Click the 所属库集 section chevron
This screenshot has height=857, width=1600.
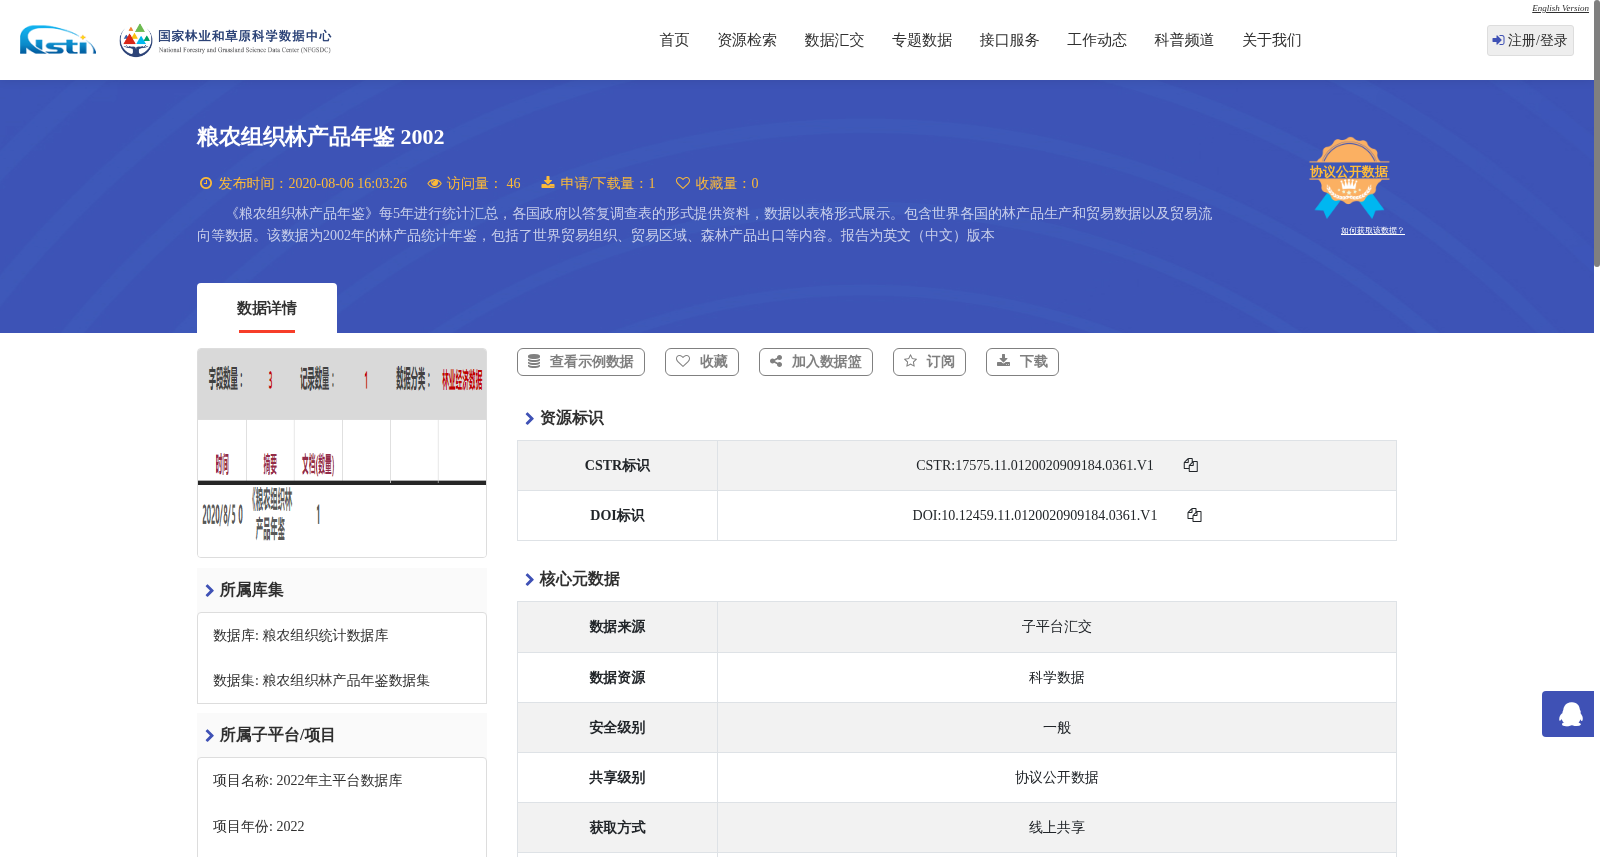(209, 591)
